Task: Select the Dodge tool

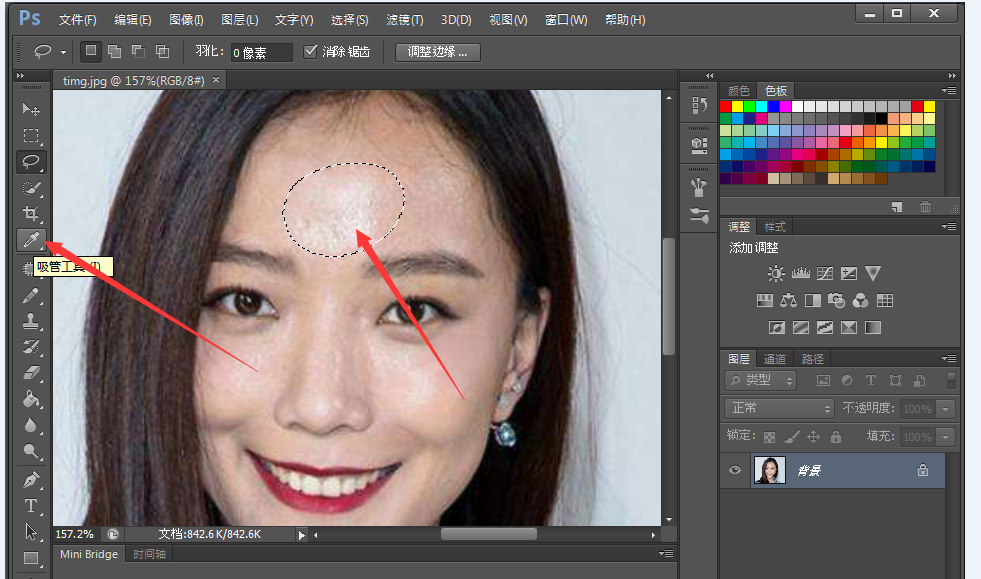Action: (31, 451)
